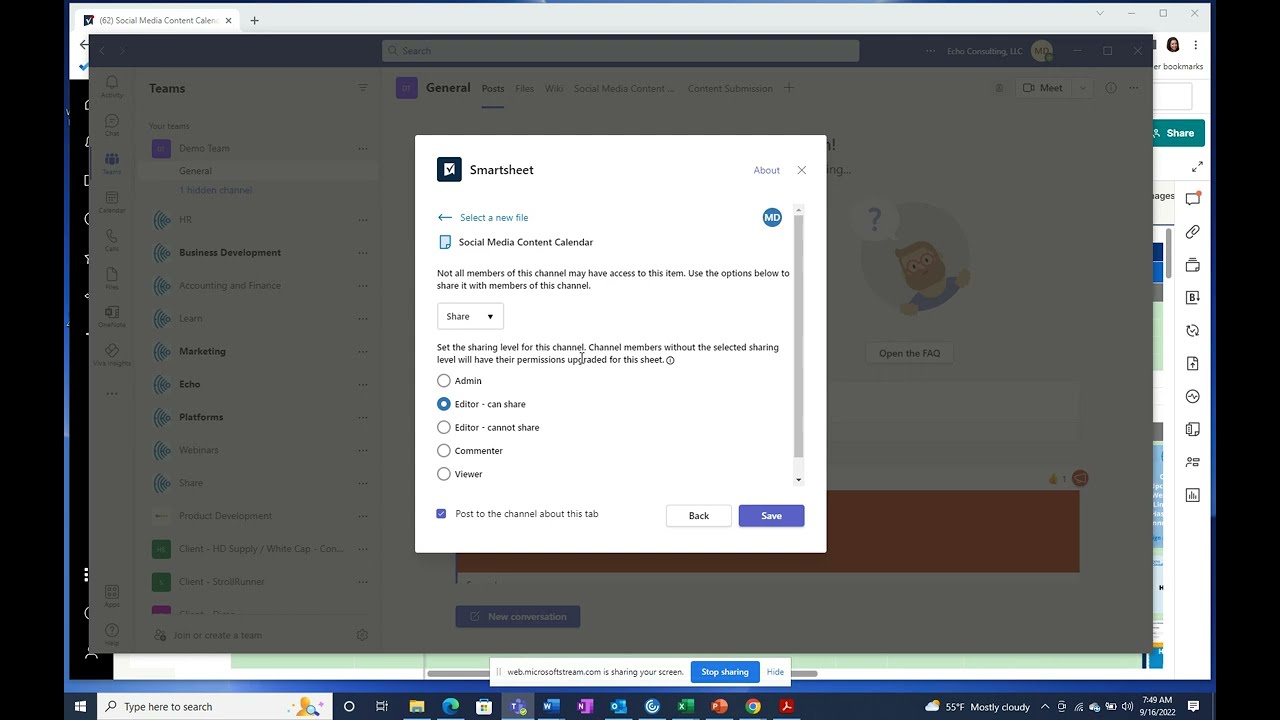Open Smartsheet Attachments paperclip icon

(x=1192, y=232)
